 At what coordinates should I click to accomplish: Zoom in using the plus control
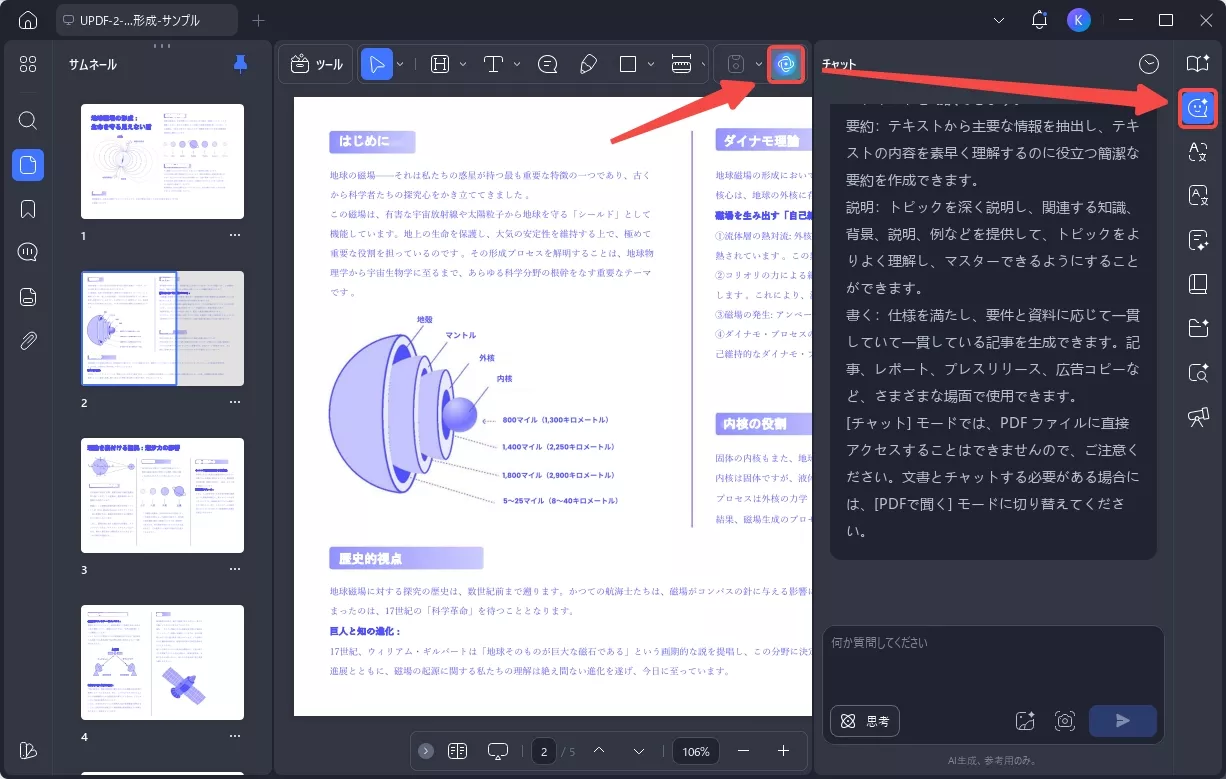[x=781, y=750]
